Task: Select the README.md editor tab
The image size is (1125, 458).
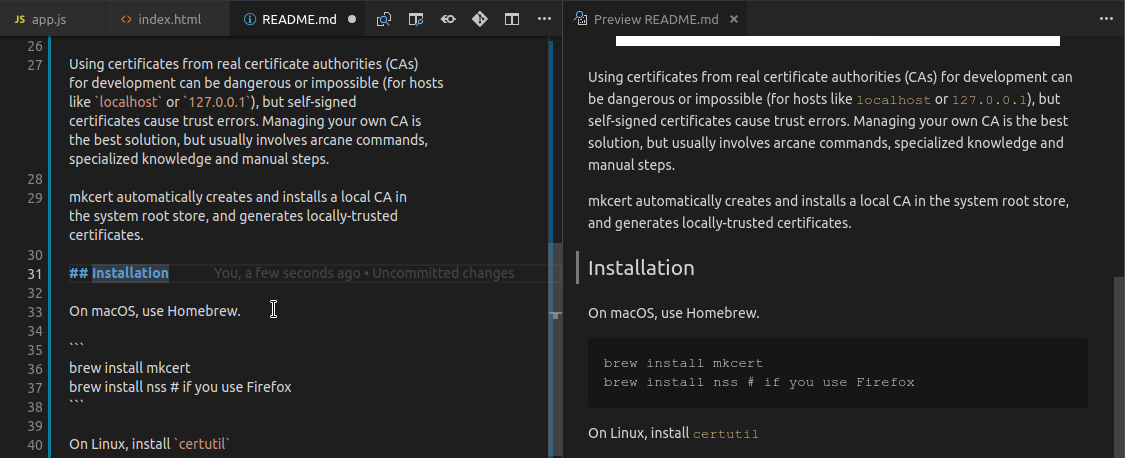Action: click(298, 19)
